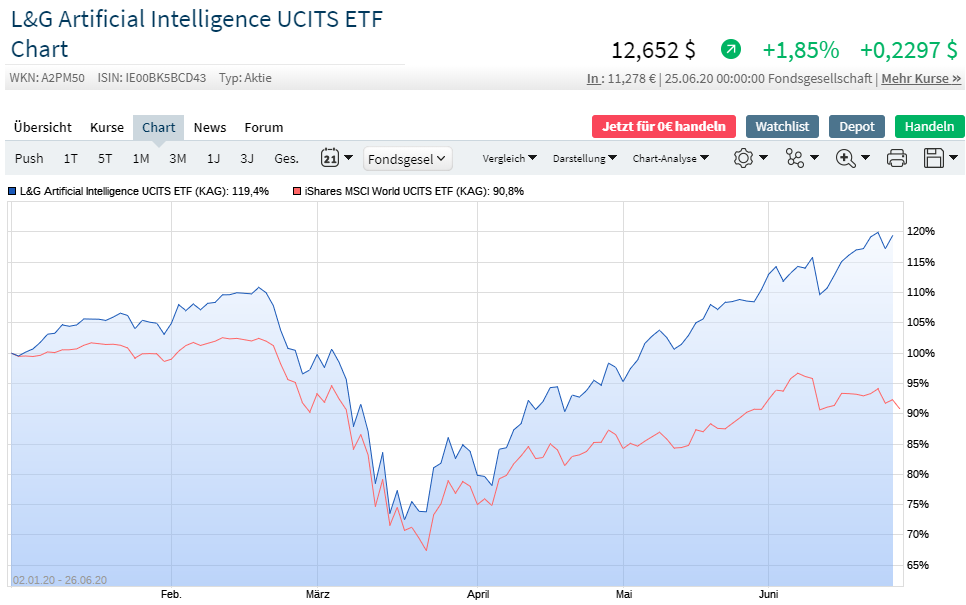Viewport: 966px width, 605px height.
Task: Click the Jetzt für 0€ handeln button
Action: 664,126
